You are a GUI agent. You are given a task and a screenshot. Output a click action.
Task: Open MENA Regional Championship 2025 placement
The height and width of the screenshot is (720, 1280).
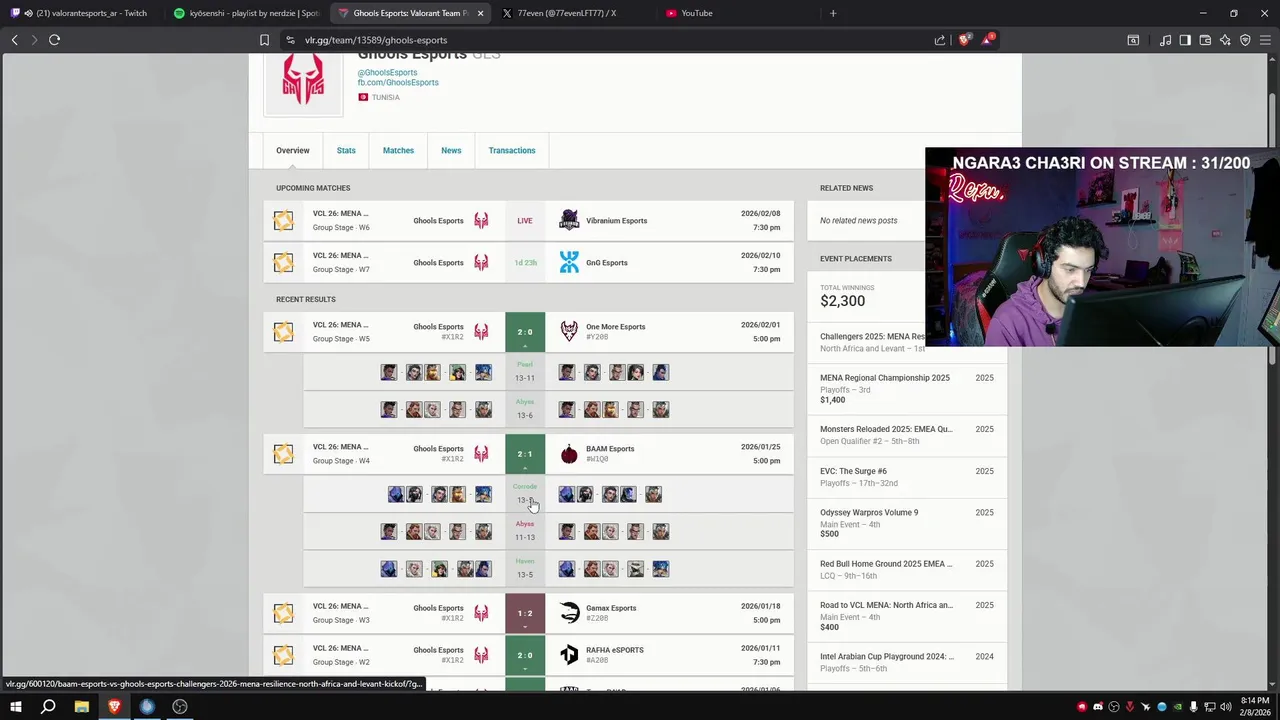[907, 388]
